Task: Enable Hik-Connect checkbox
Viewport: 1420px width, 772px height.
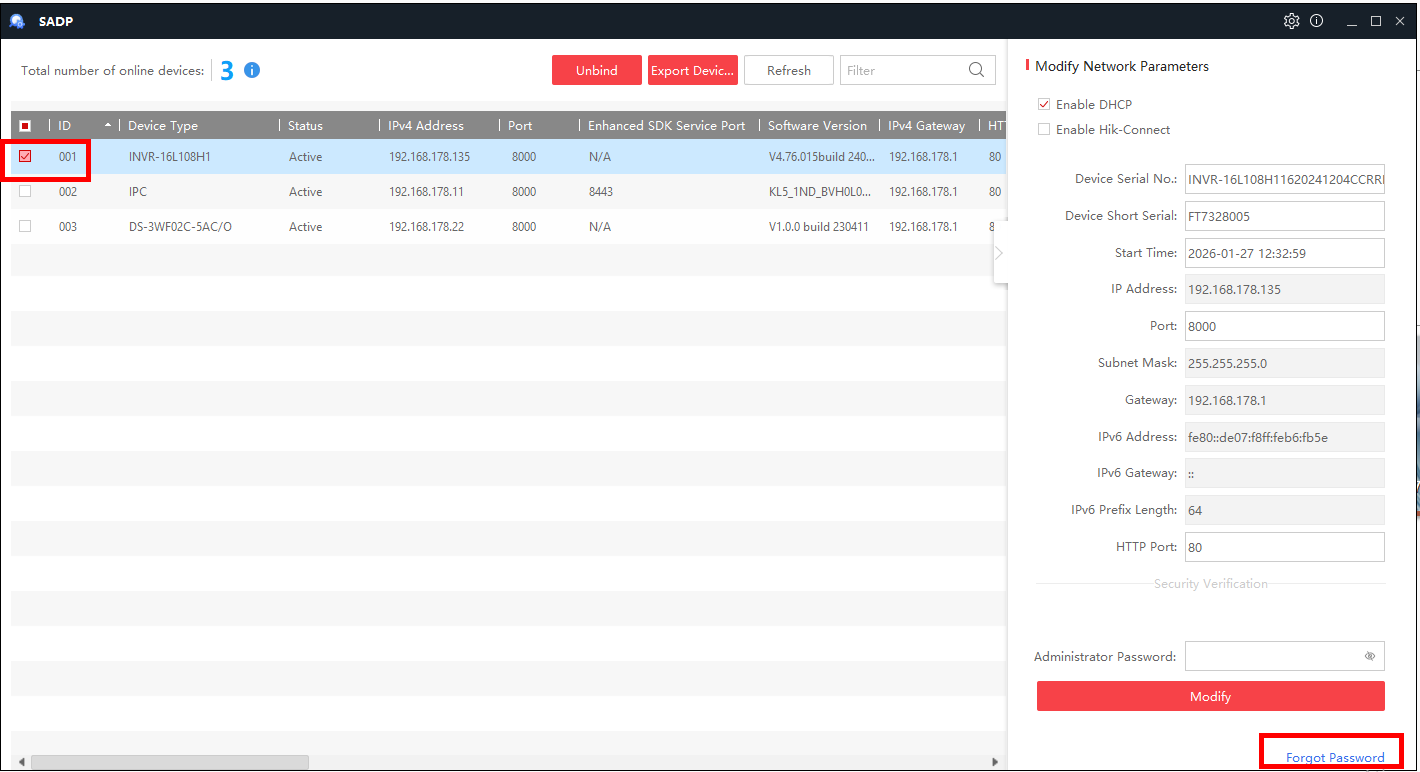Action: point(1044,129)
